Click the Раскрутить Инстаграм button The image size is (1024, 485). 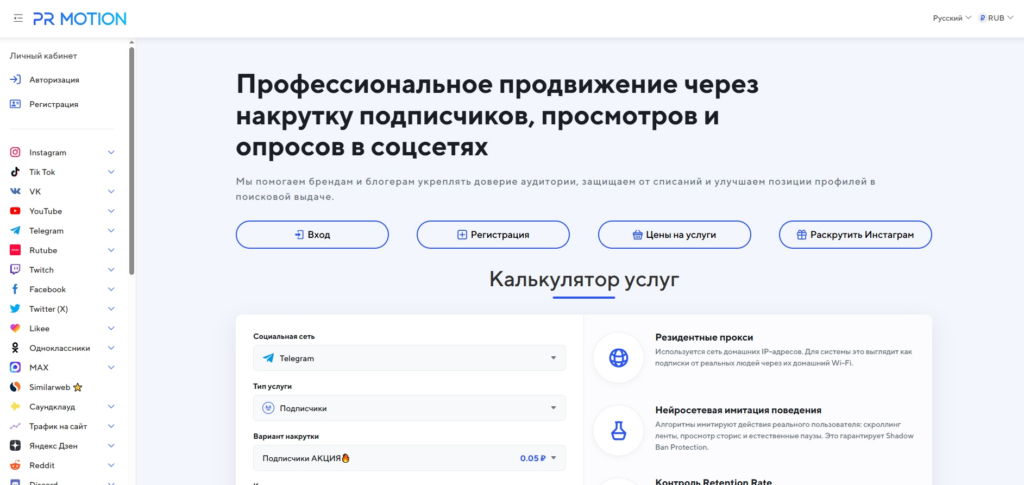(x=856, y=235)
